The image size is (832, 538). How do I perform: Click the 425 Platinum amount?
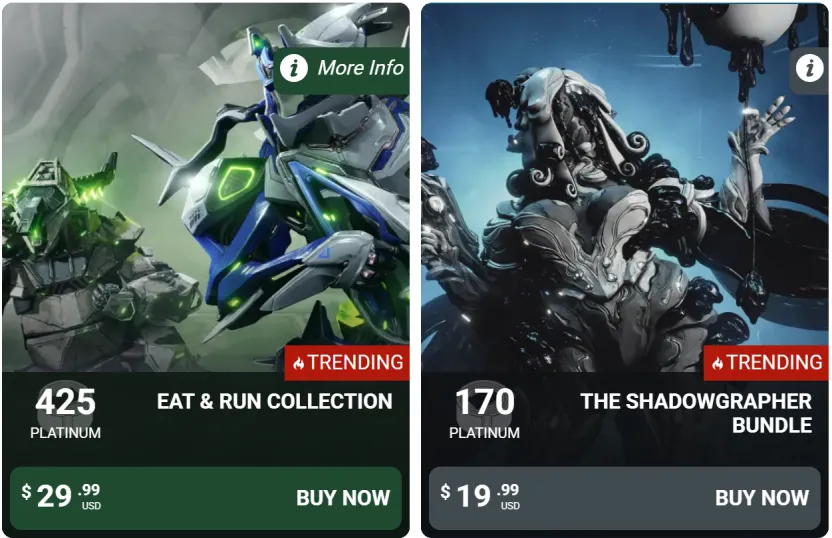click(x=65, y=414)
